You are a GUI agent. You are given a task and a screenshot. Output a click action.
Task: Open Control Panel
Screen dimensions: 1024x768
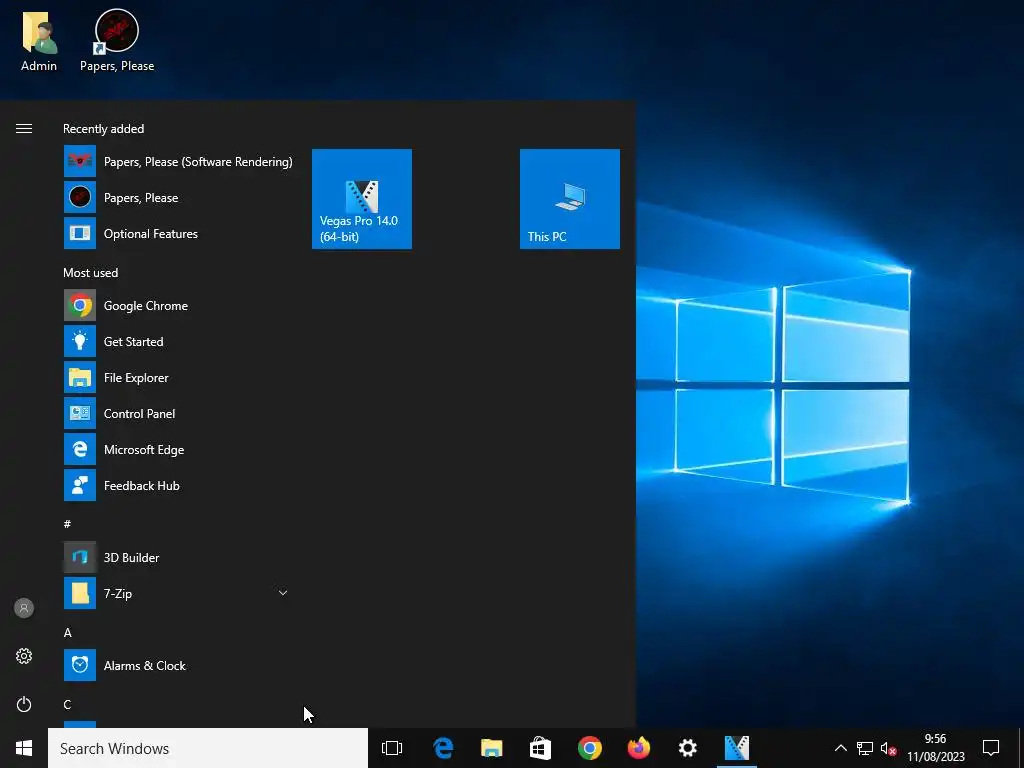[x=178, y=413]
